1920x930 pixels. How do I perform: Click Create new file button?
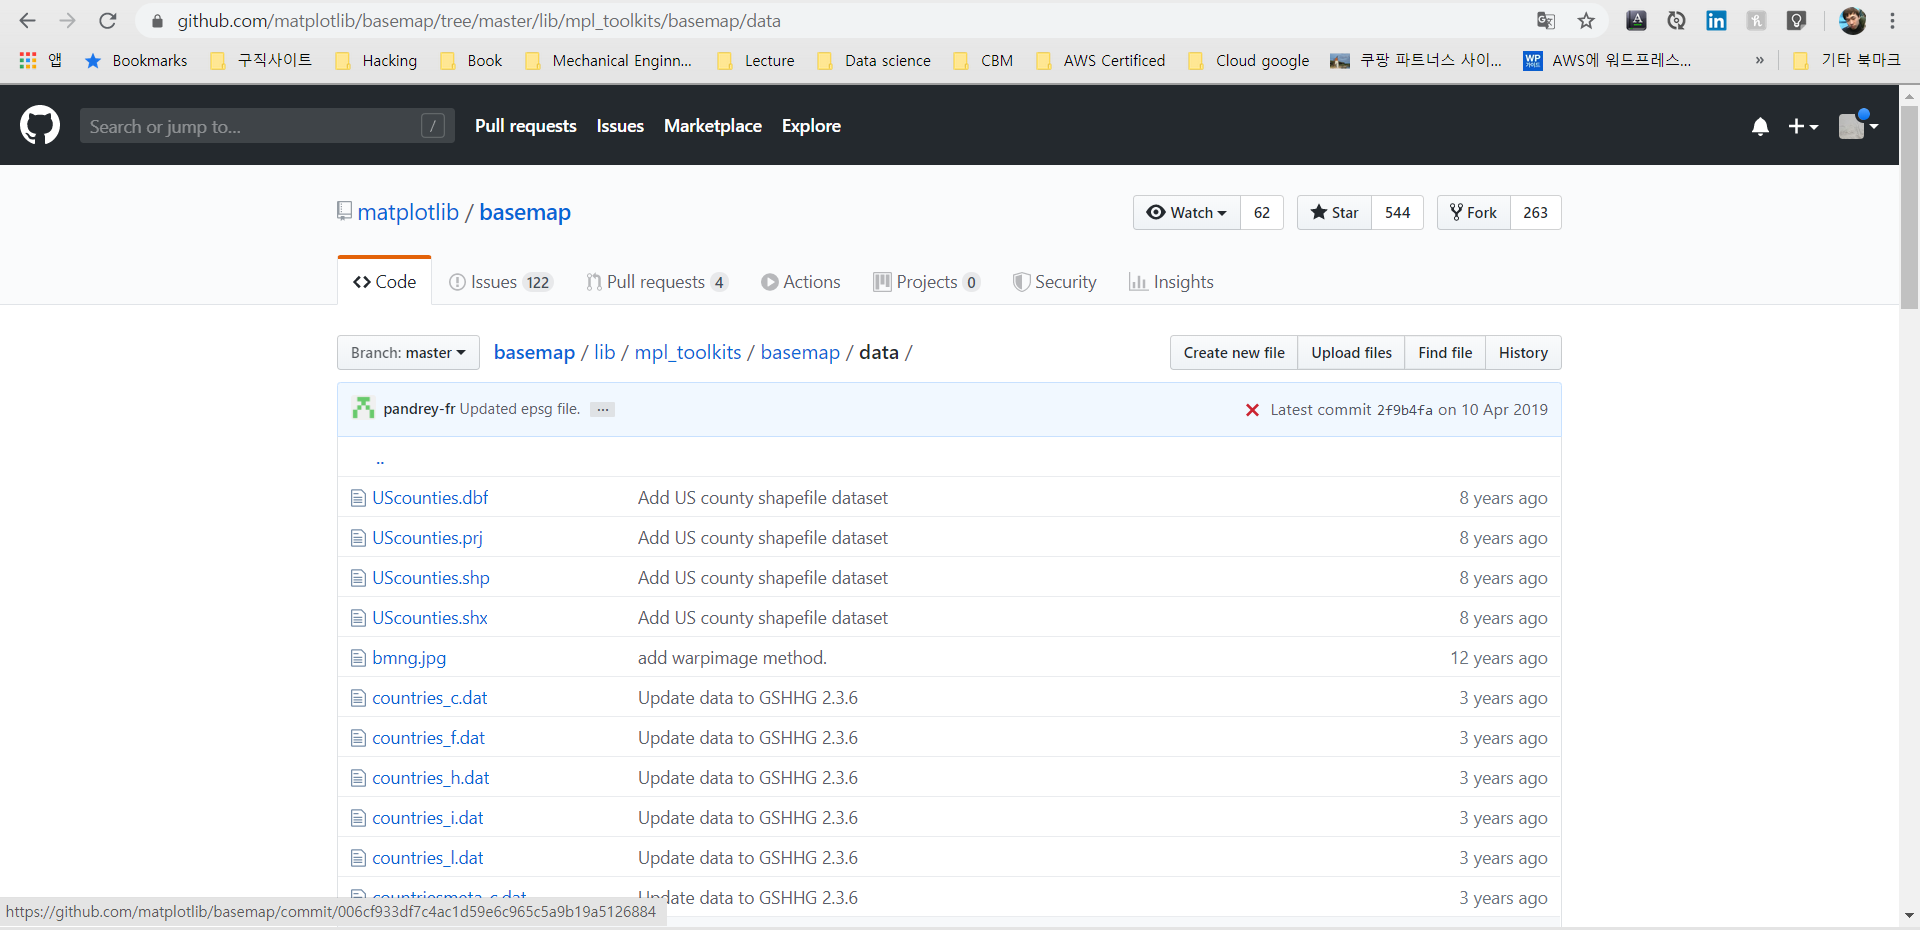pyautogui.click(x=1234, y=353)
